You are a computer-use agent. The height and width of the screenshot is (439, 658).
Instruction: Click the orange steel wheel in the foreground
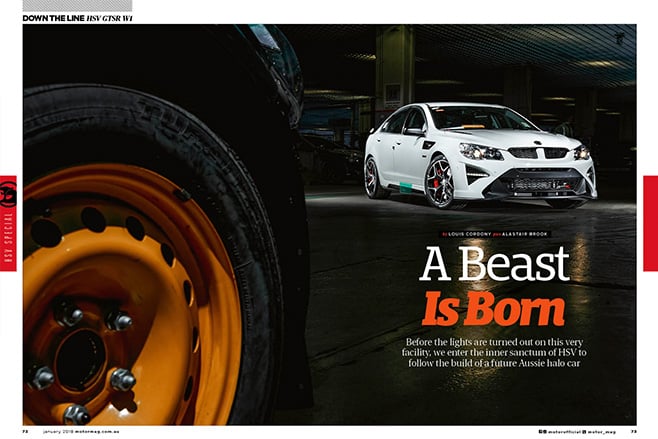click(x=132, y=294)
